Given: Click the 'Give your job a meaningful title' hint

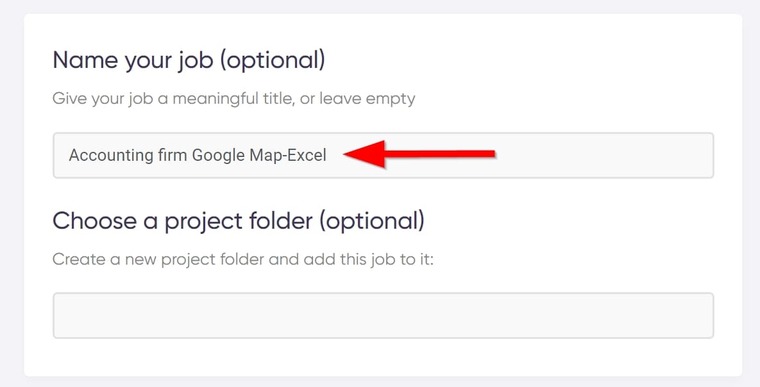Looking at the screenshot, I should point(172,99).
